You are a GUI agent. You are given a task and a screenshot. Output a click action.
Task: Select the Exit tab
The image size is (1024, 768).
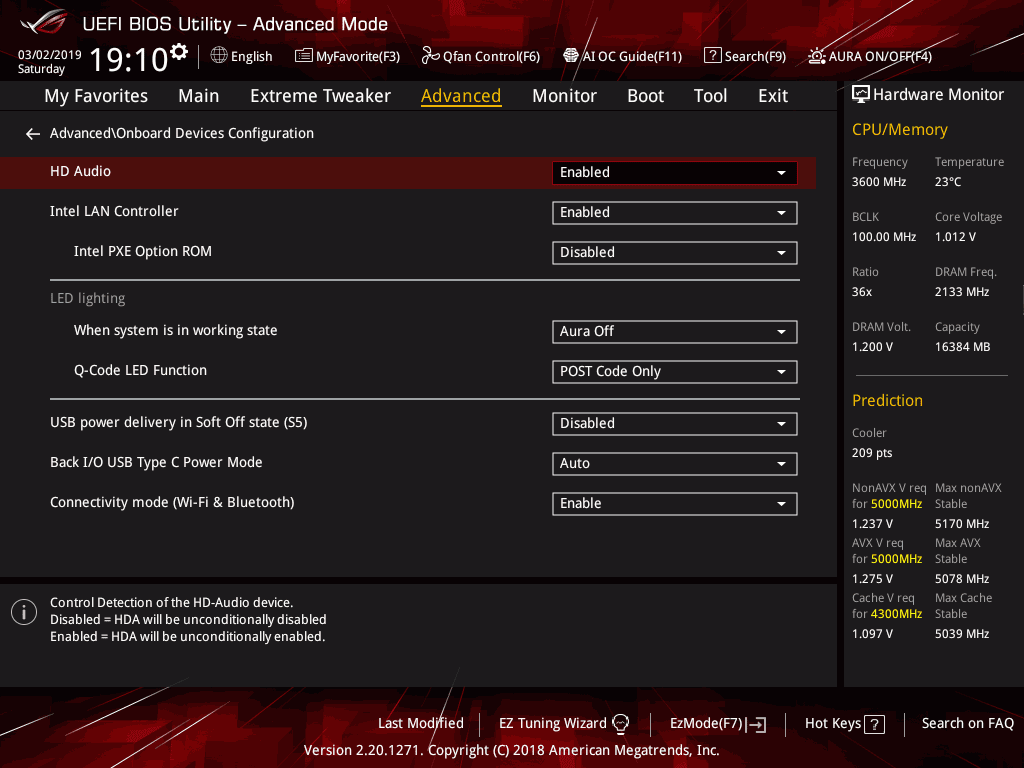pos(773,96)
